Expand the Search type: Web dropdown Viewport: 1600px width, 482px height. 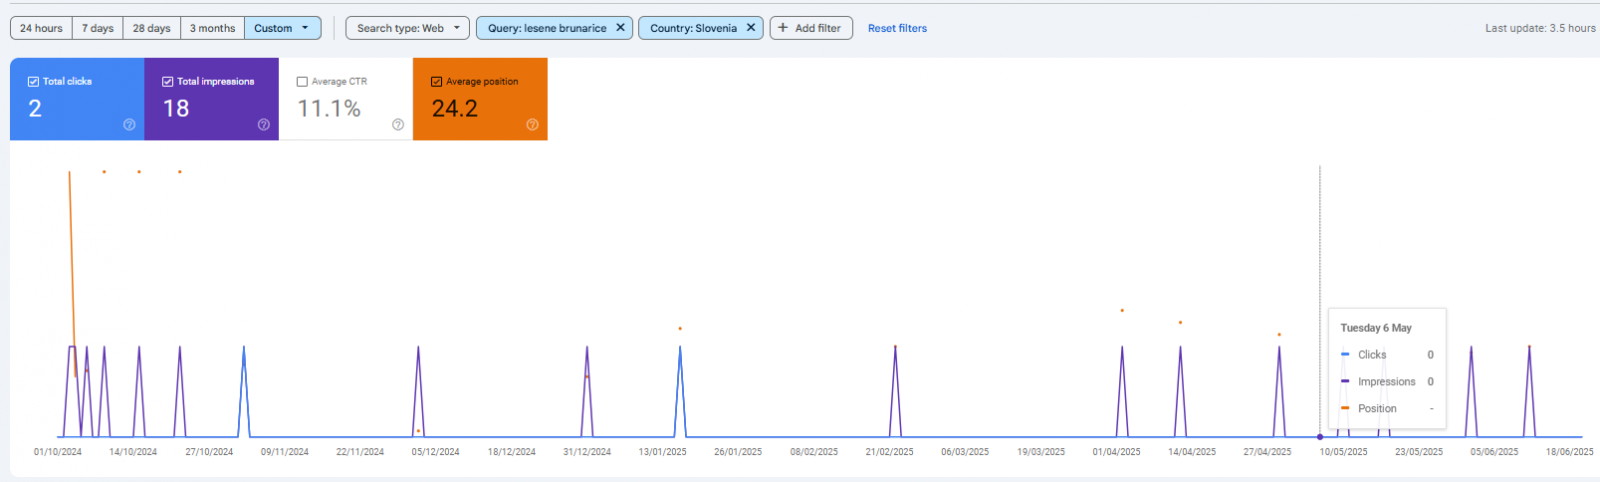click(407, 28)
